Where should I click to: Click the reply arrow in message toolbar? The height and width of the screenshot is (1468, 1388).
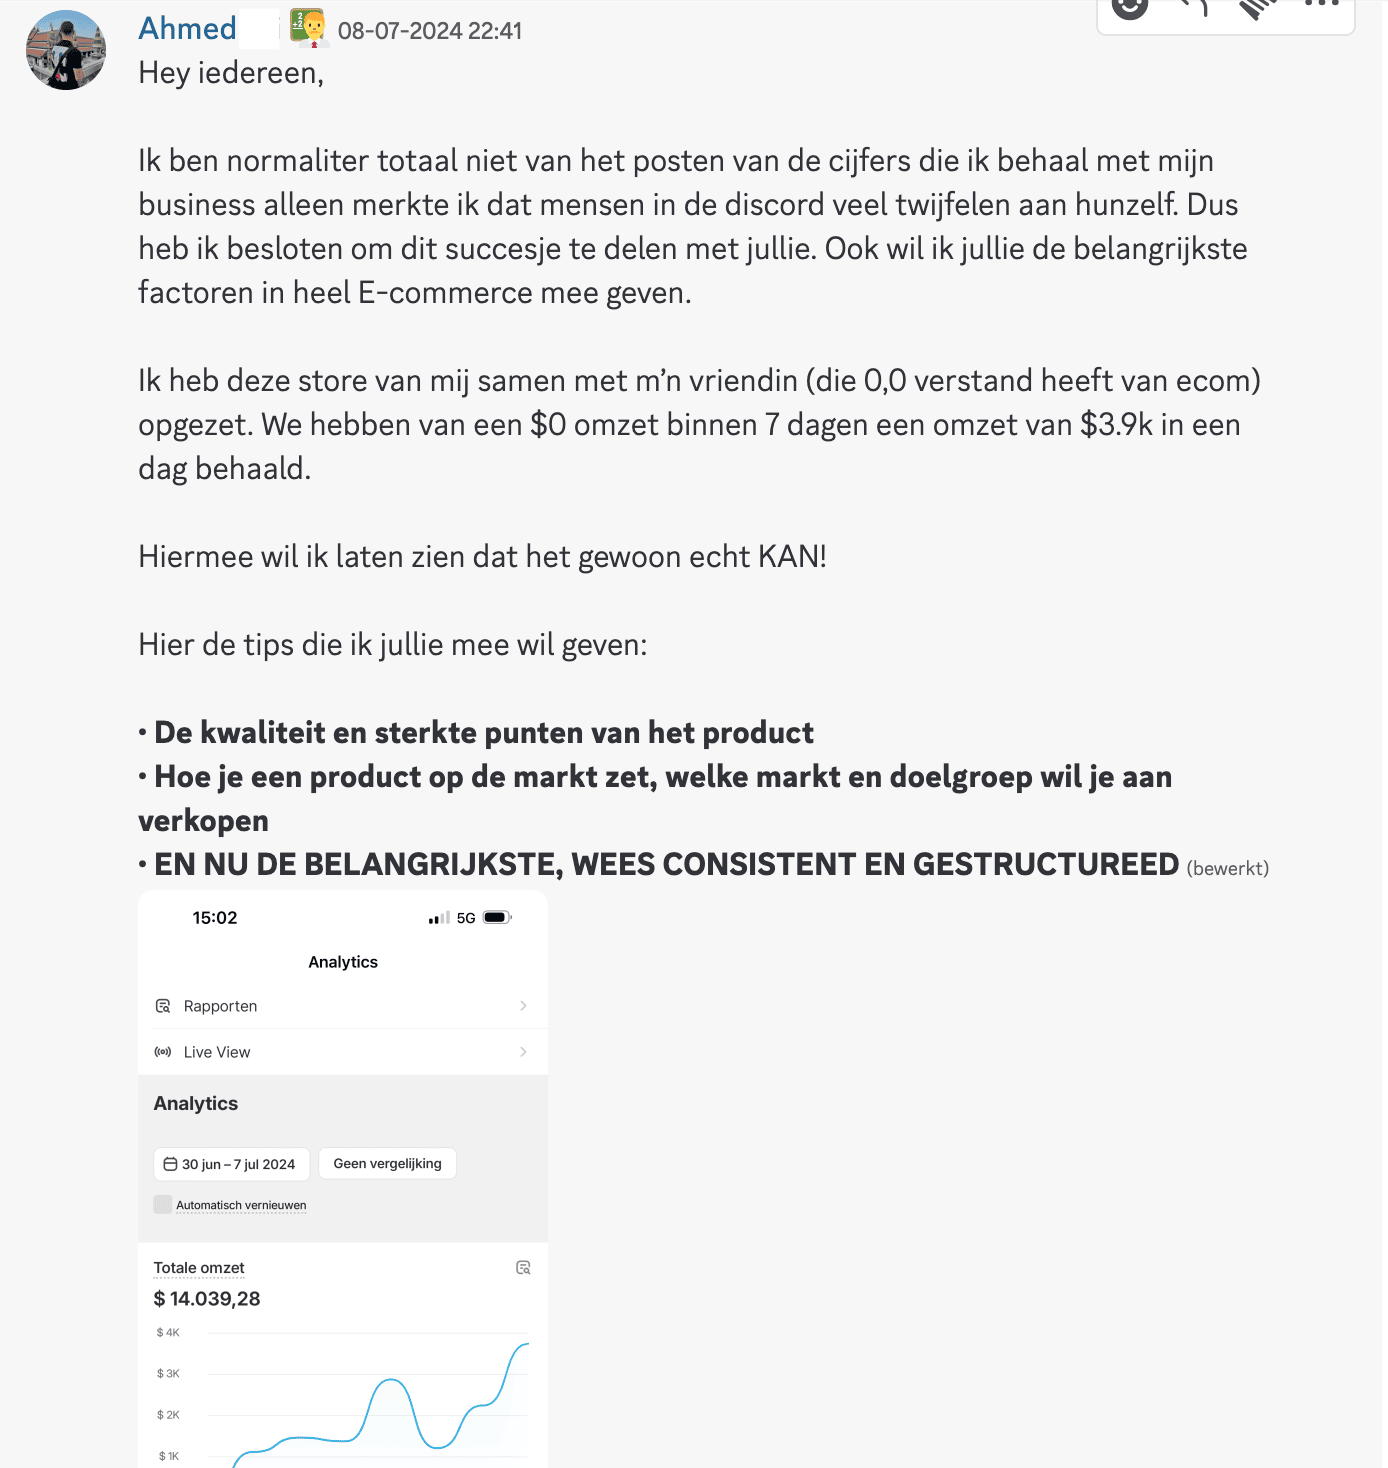point(1193,6)
